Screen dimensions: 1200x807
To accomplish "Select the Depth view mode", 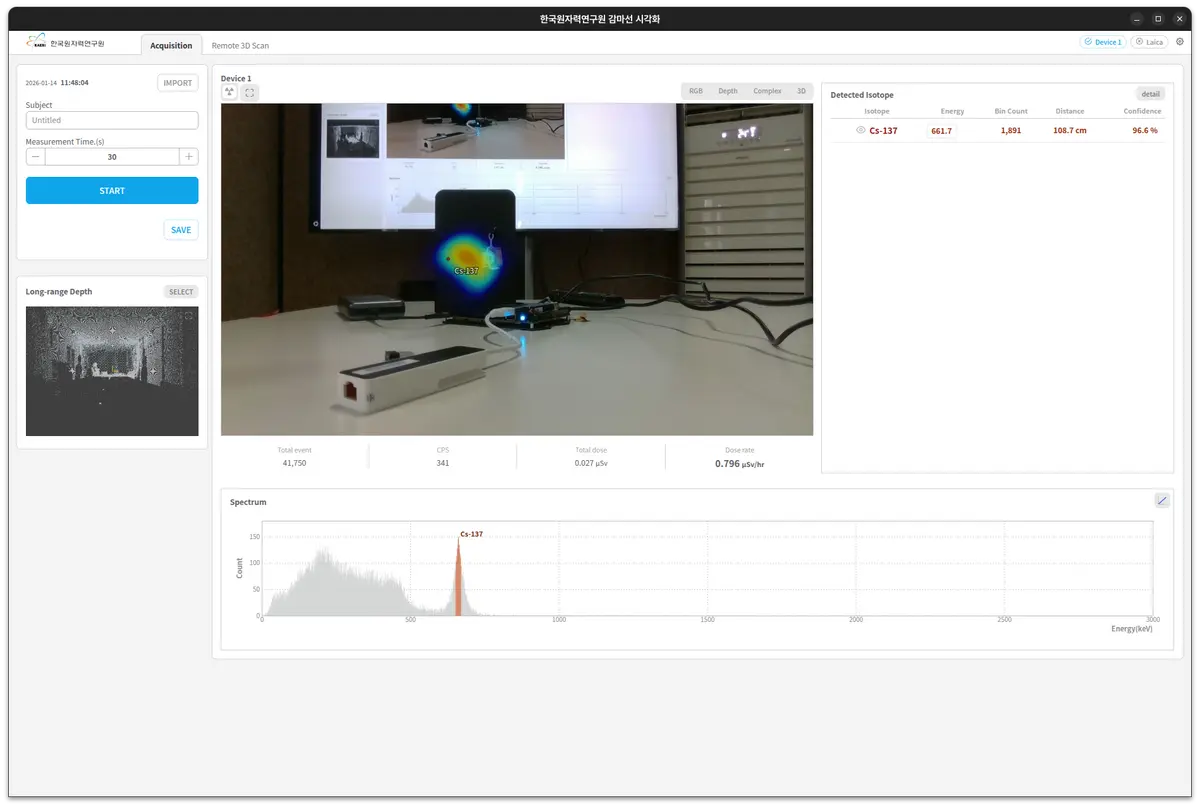I will pos(727,91).
